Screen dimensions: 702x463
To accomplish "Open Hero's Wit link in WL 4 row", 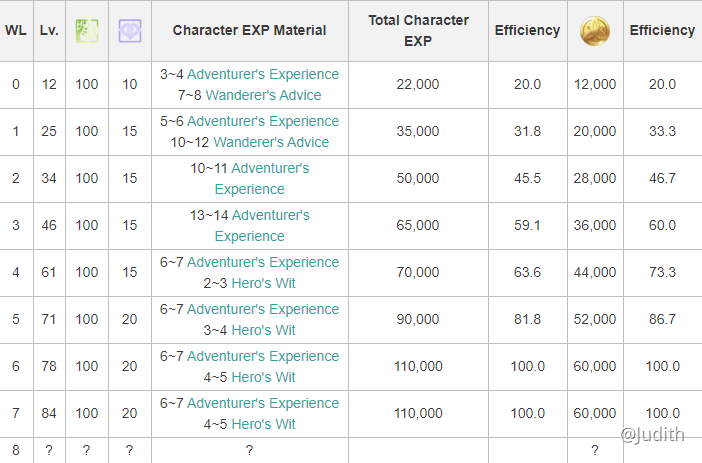I will (263, 283).
